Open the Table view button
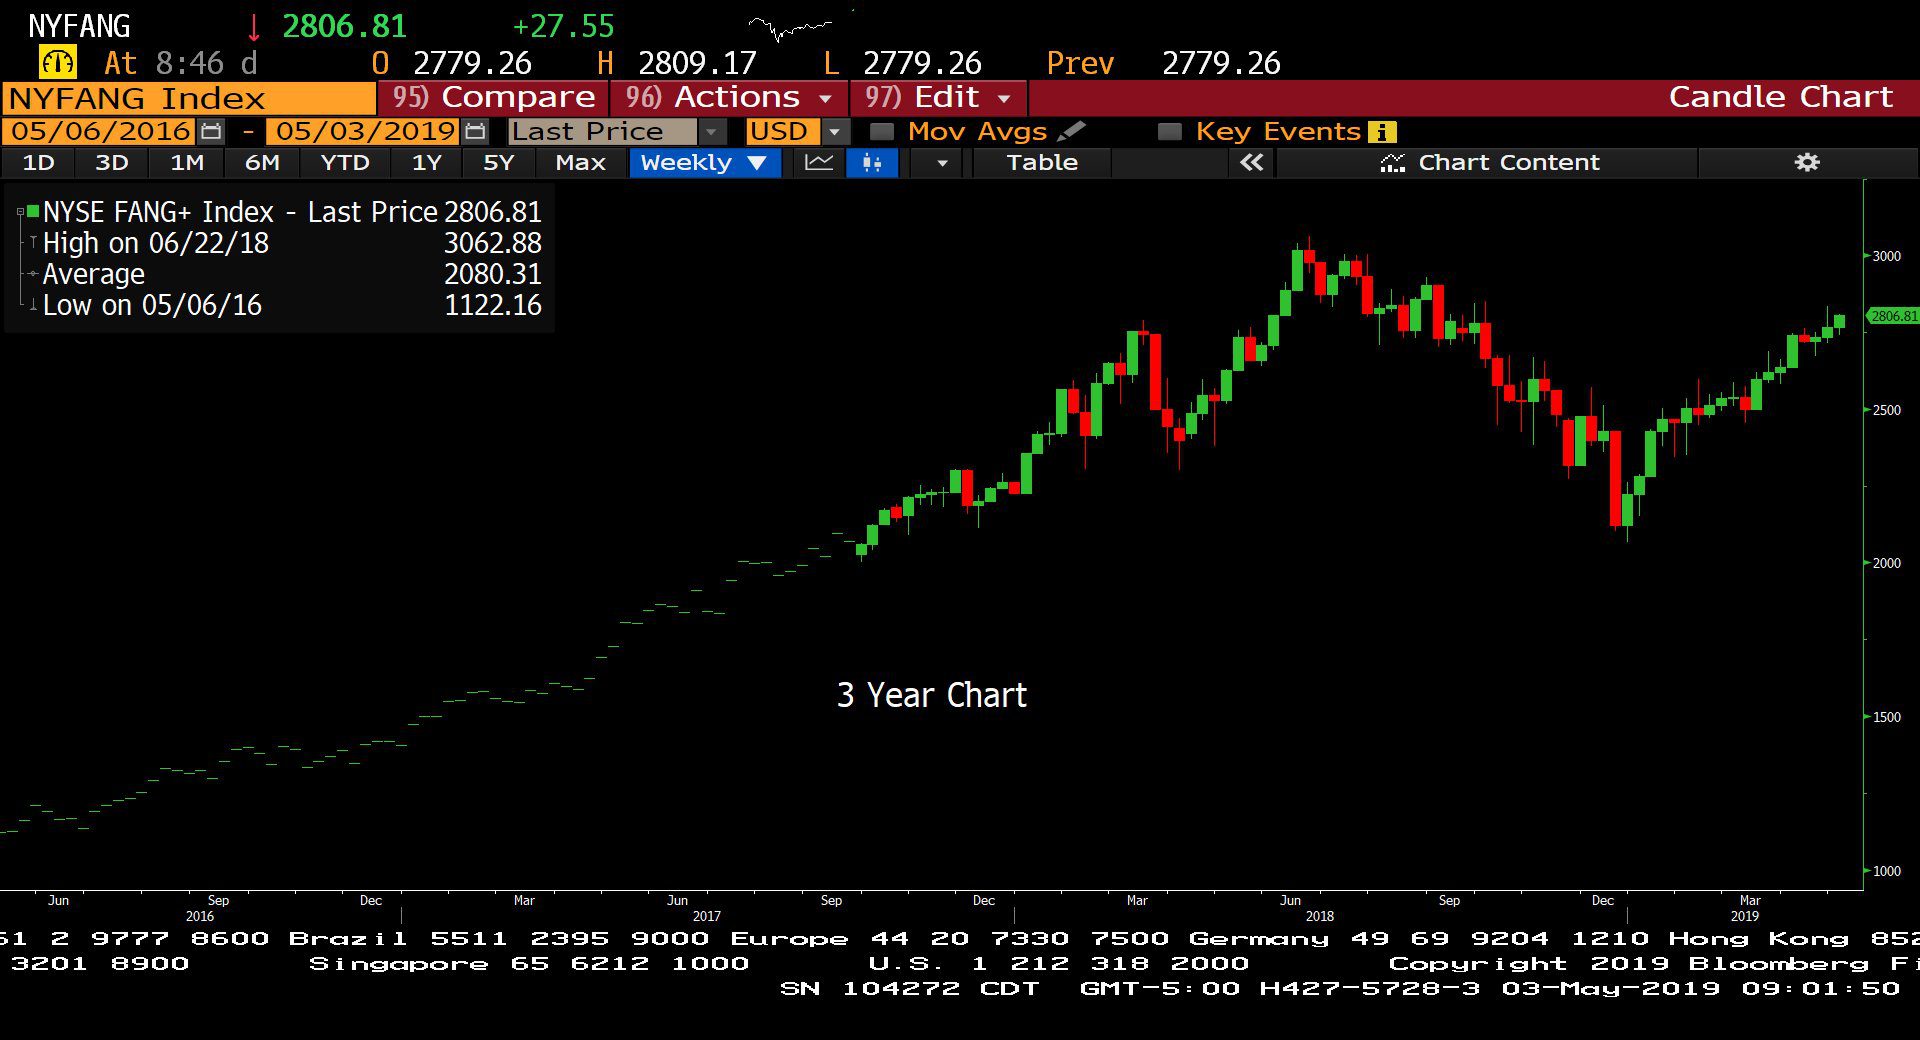The height and width of the screenshot is (1040, 1920). [x=1042, y=163]
